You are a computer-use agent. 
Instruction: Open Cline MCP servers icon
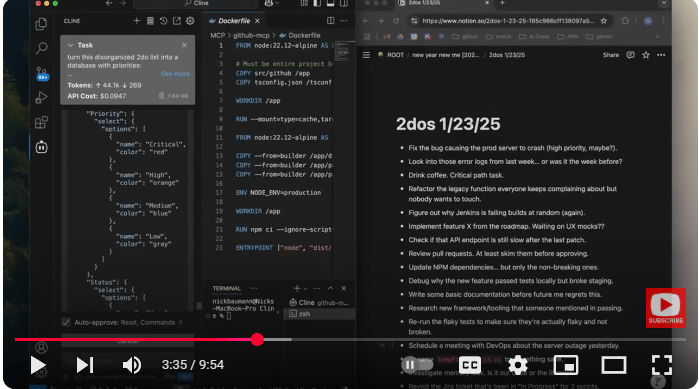coord(150,21)
